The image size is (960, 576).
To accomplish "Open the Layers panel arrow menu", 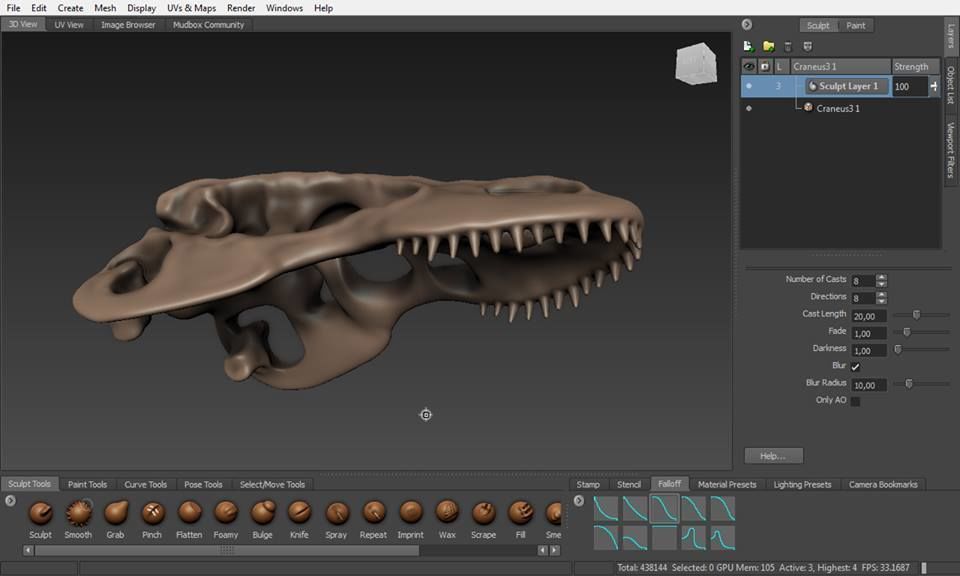I will pos(747,24).
